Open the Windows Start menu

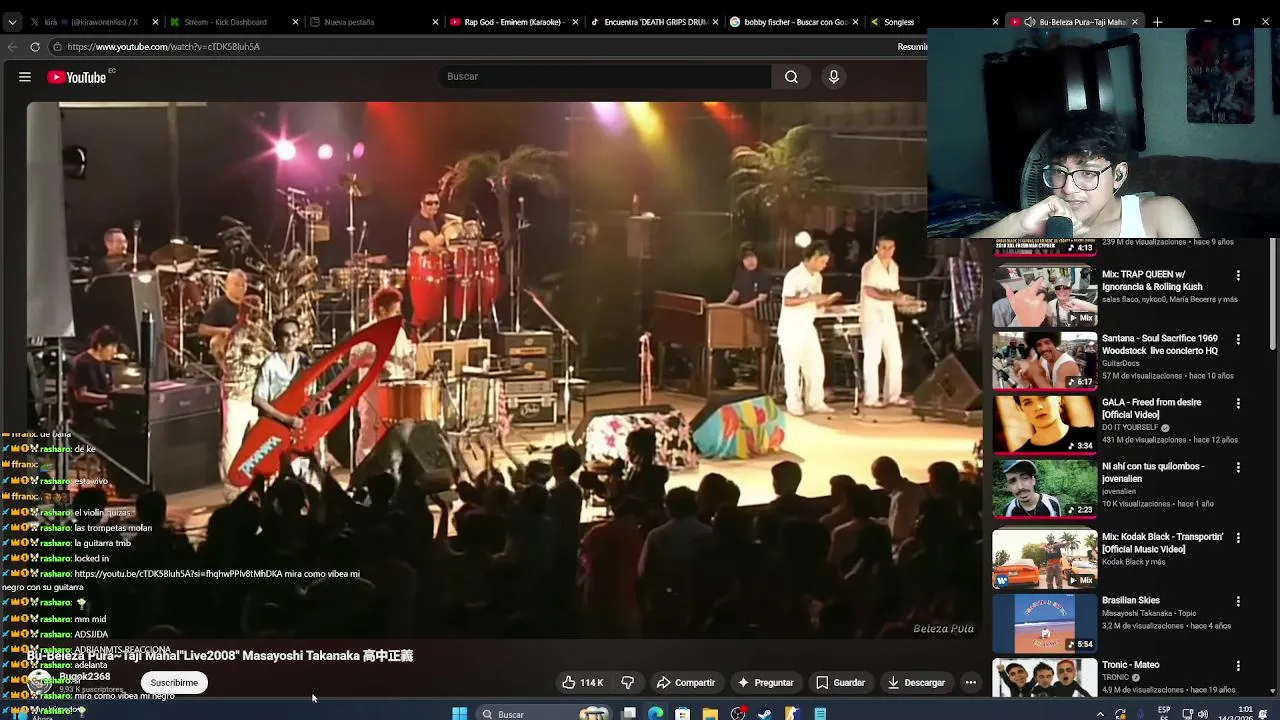[459, 714]
